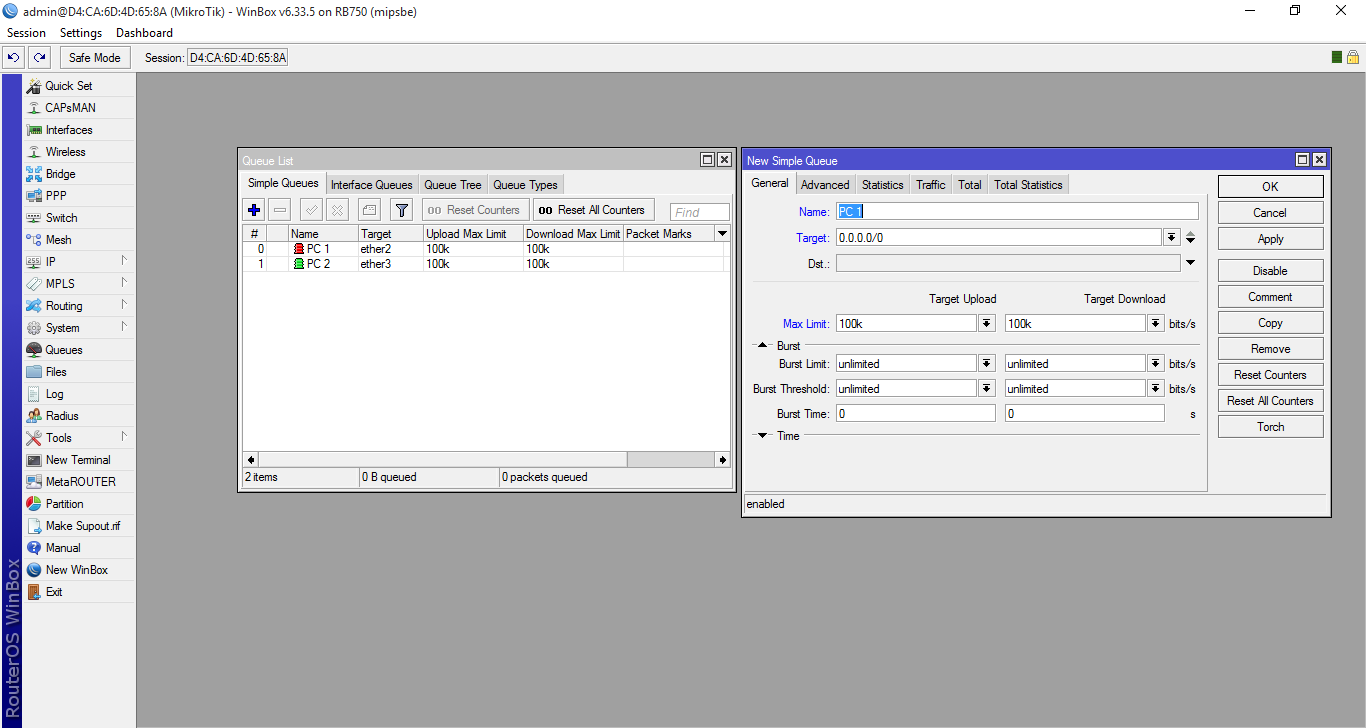Open CAPsMAN in sidebar
This screenshot has height=728, width=1366.
coord(70,108)
